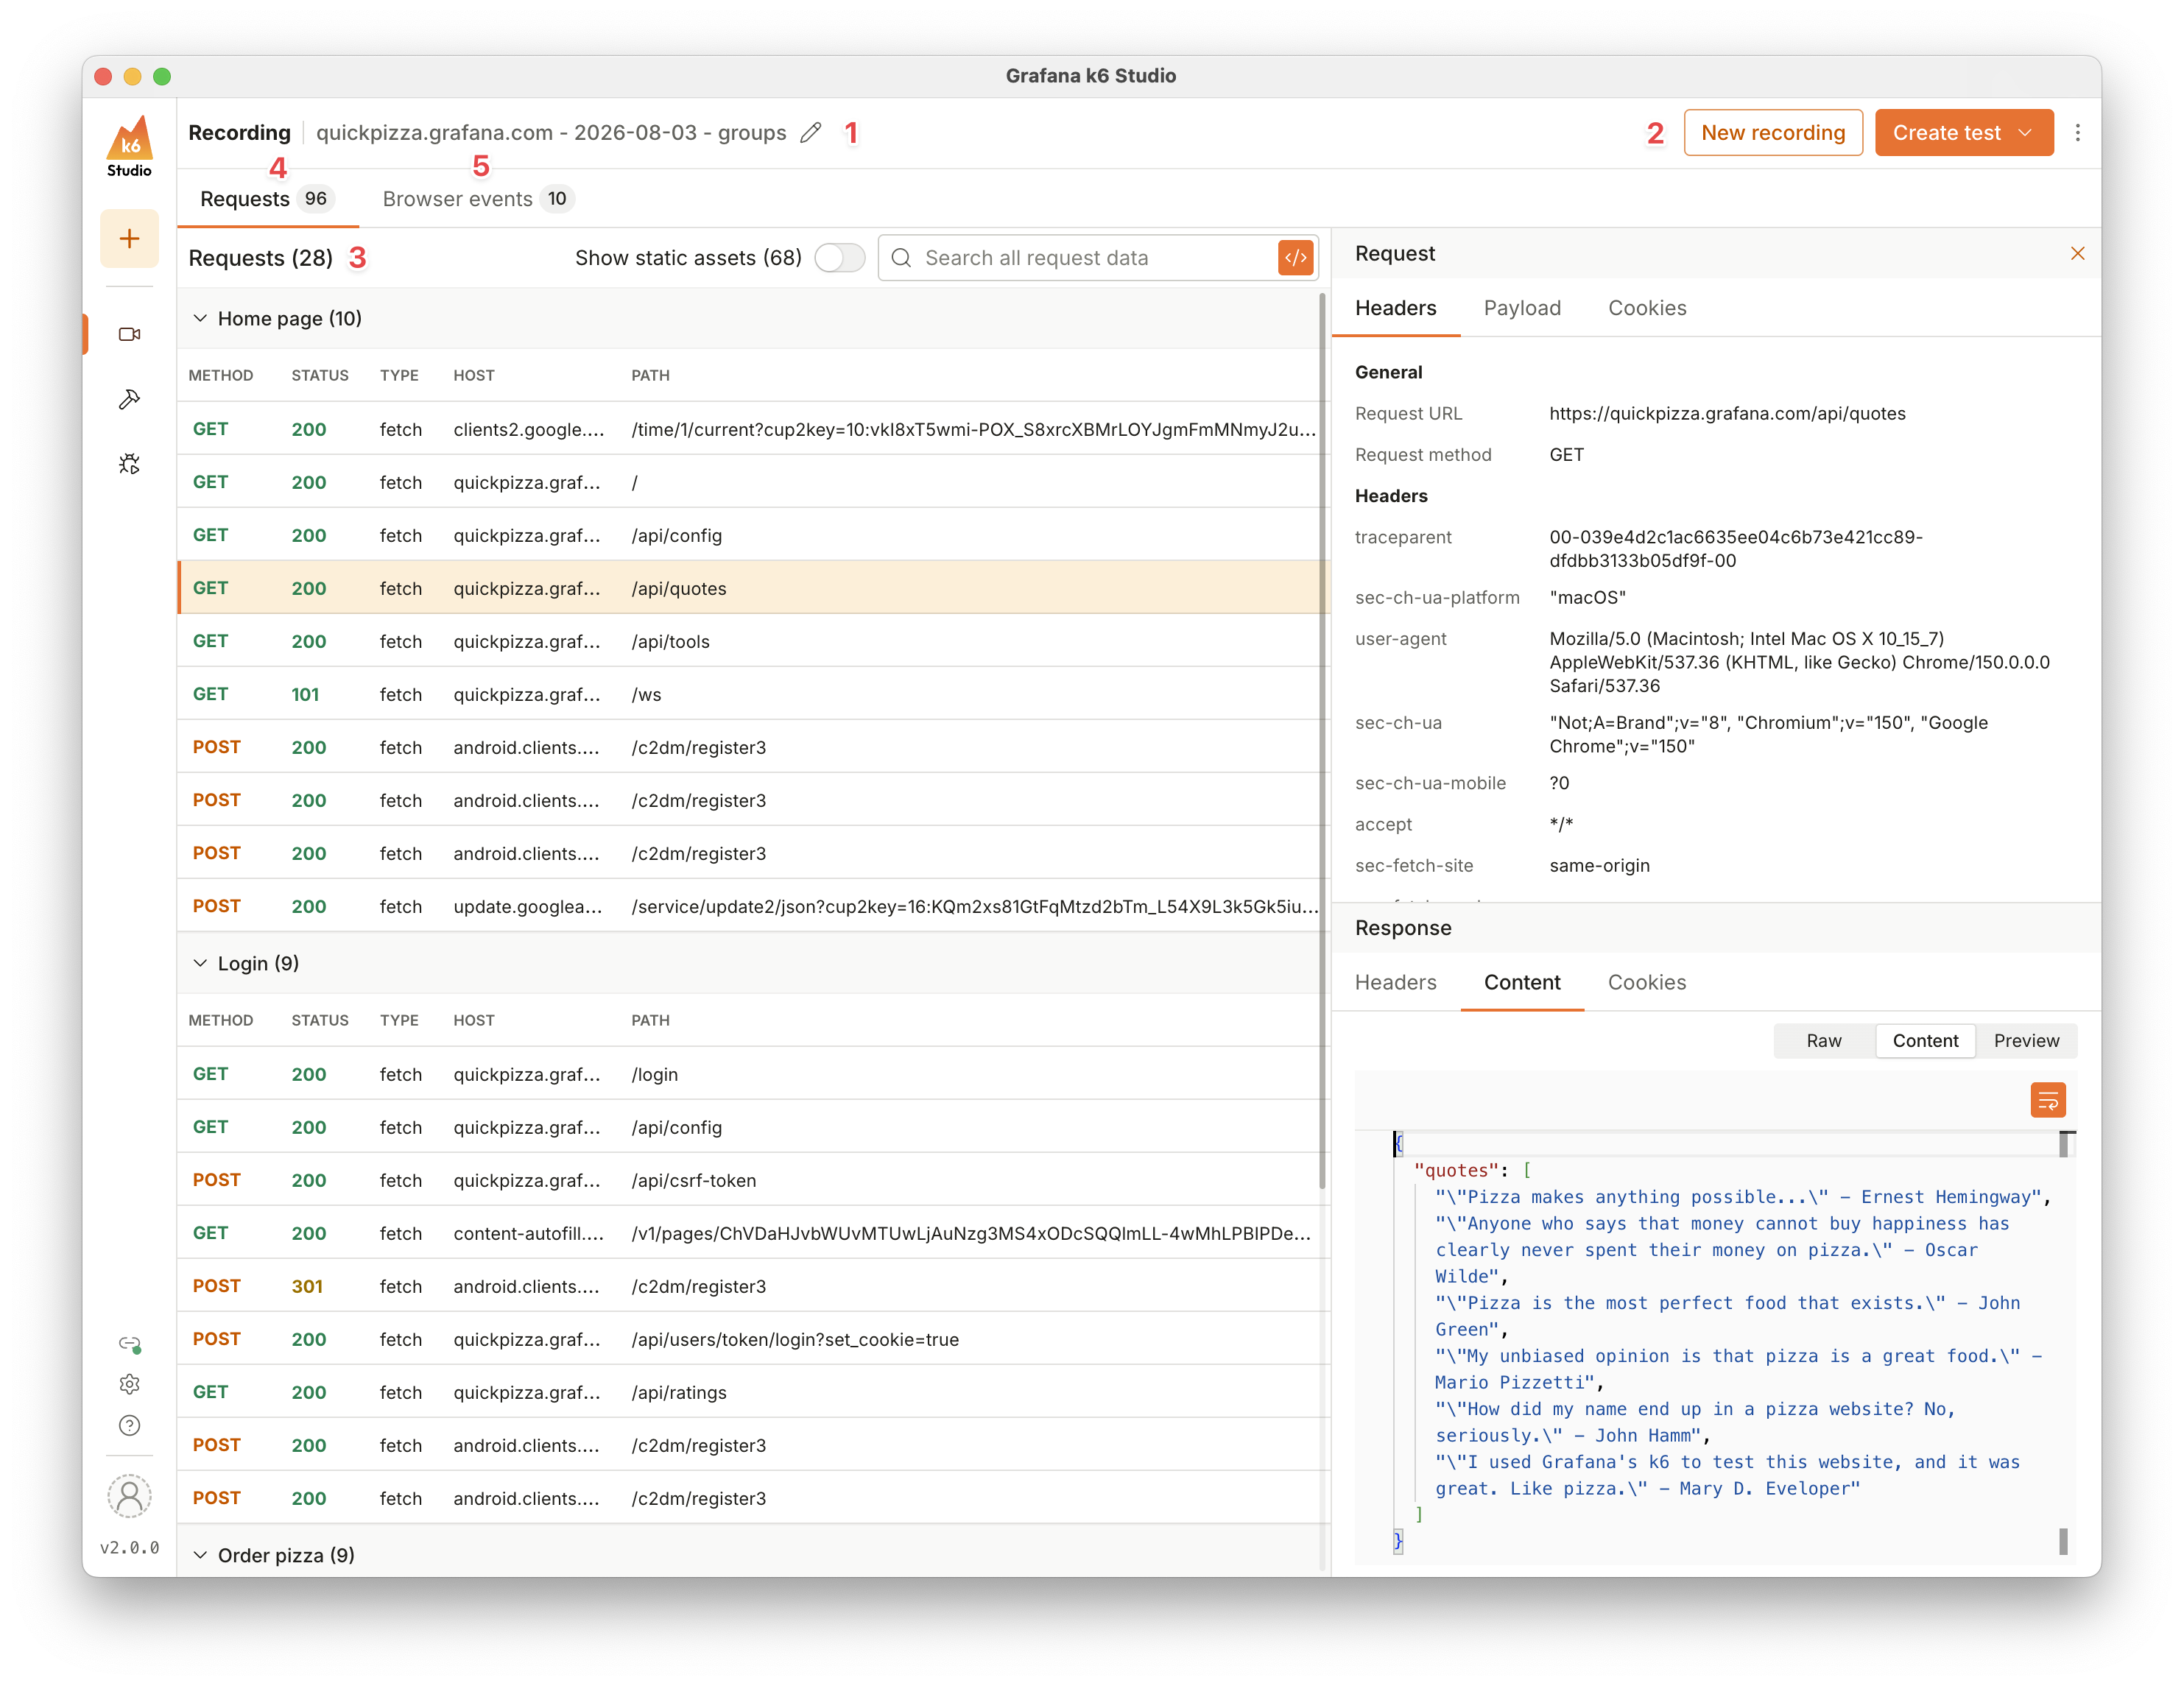Click the pencil icon to rename recording
The image size is (2184, 1686).
(811, 133)
